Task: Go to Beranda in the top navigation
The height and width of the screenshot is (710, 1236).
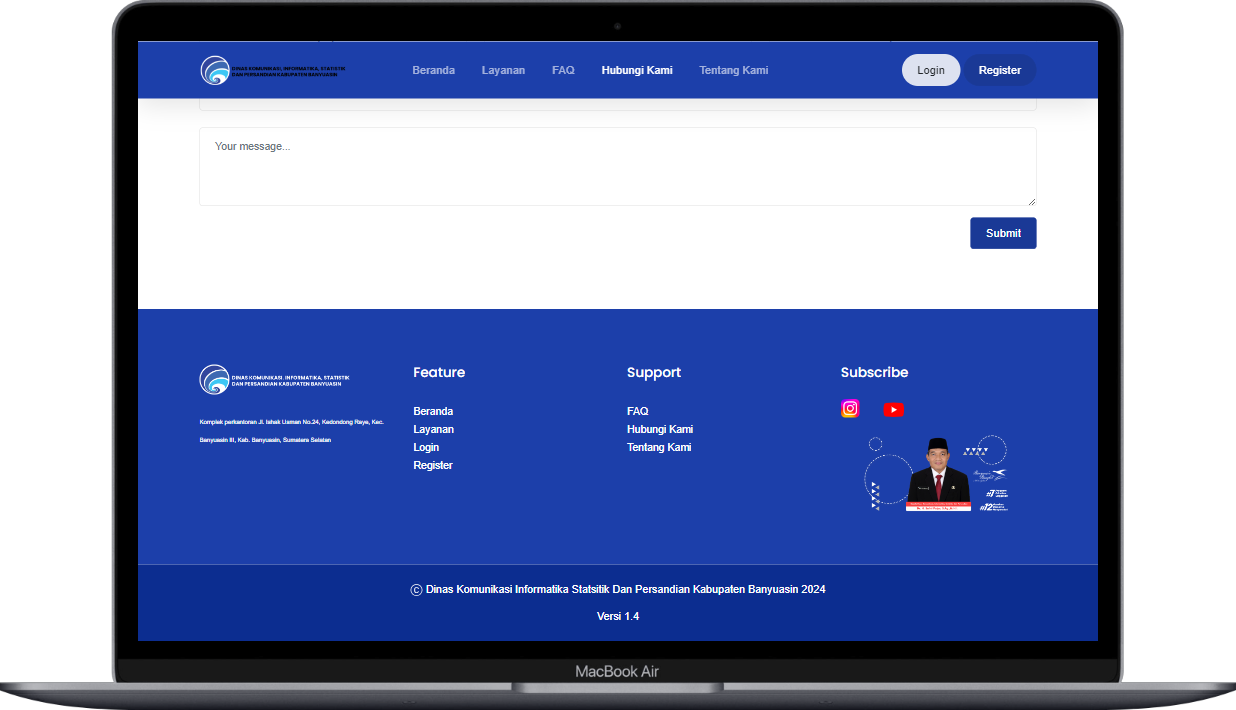Action: 434,70
